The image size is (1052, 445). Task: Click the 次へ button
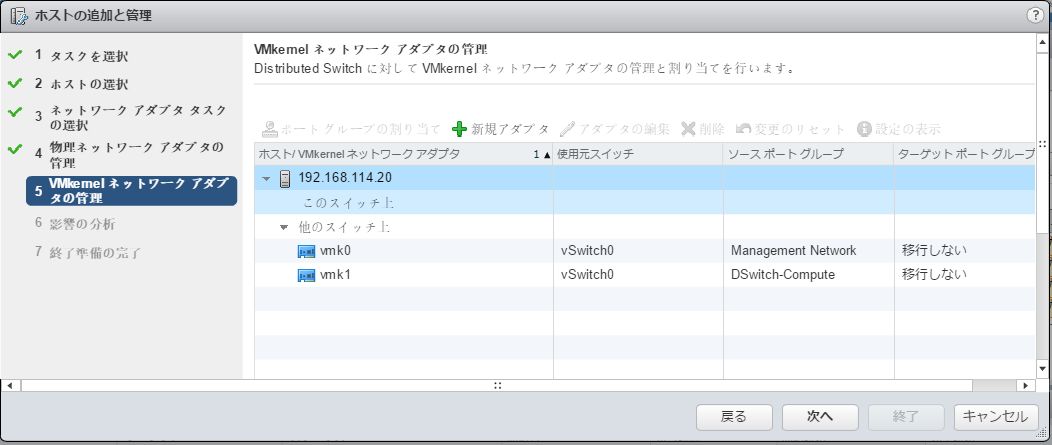point(820,417)
